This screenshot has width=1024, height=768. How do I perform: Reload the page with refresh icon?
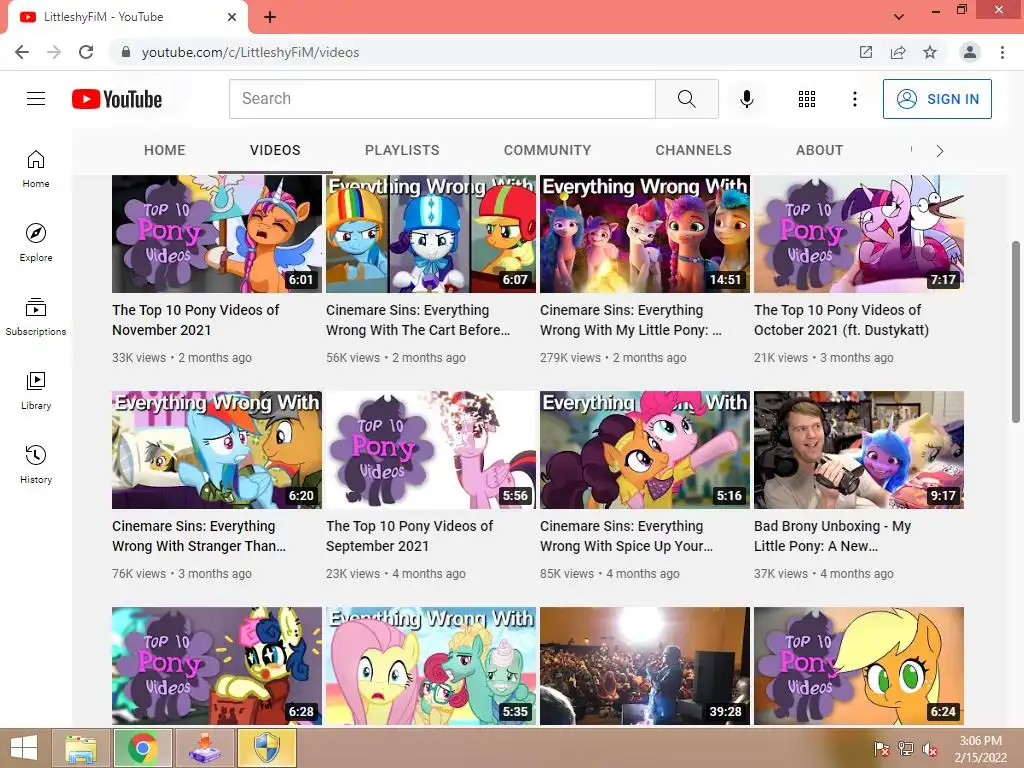86,52
